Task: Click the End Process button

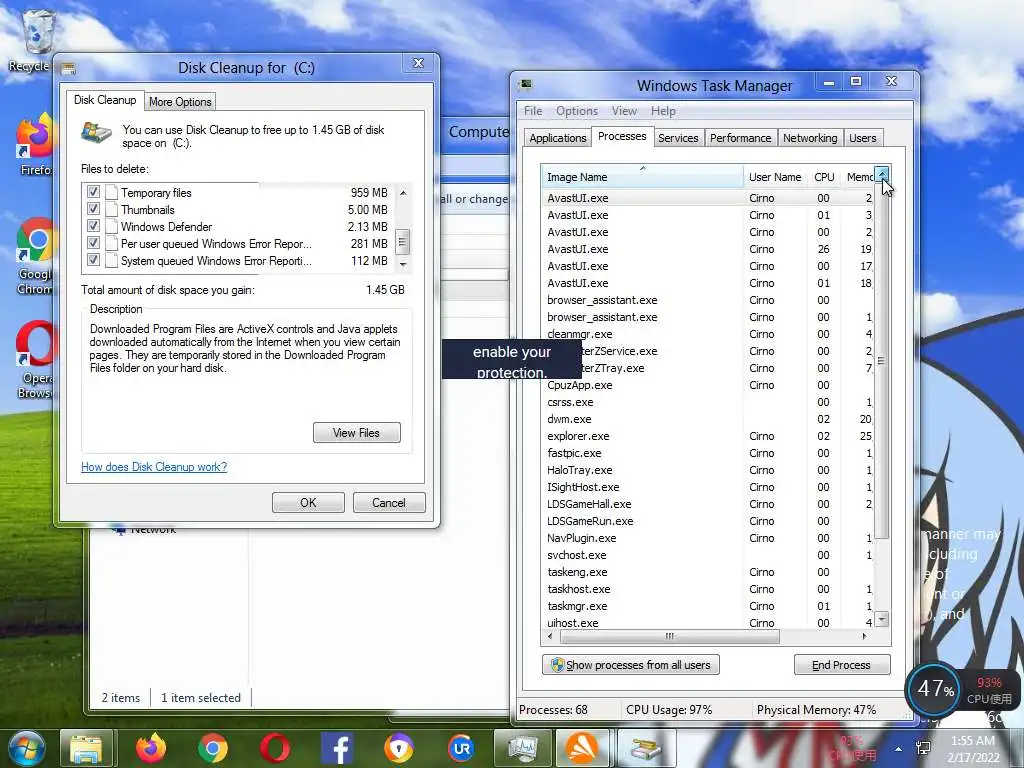Action: (x=841, y=665)
